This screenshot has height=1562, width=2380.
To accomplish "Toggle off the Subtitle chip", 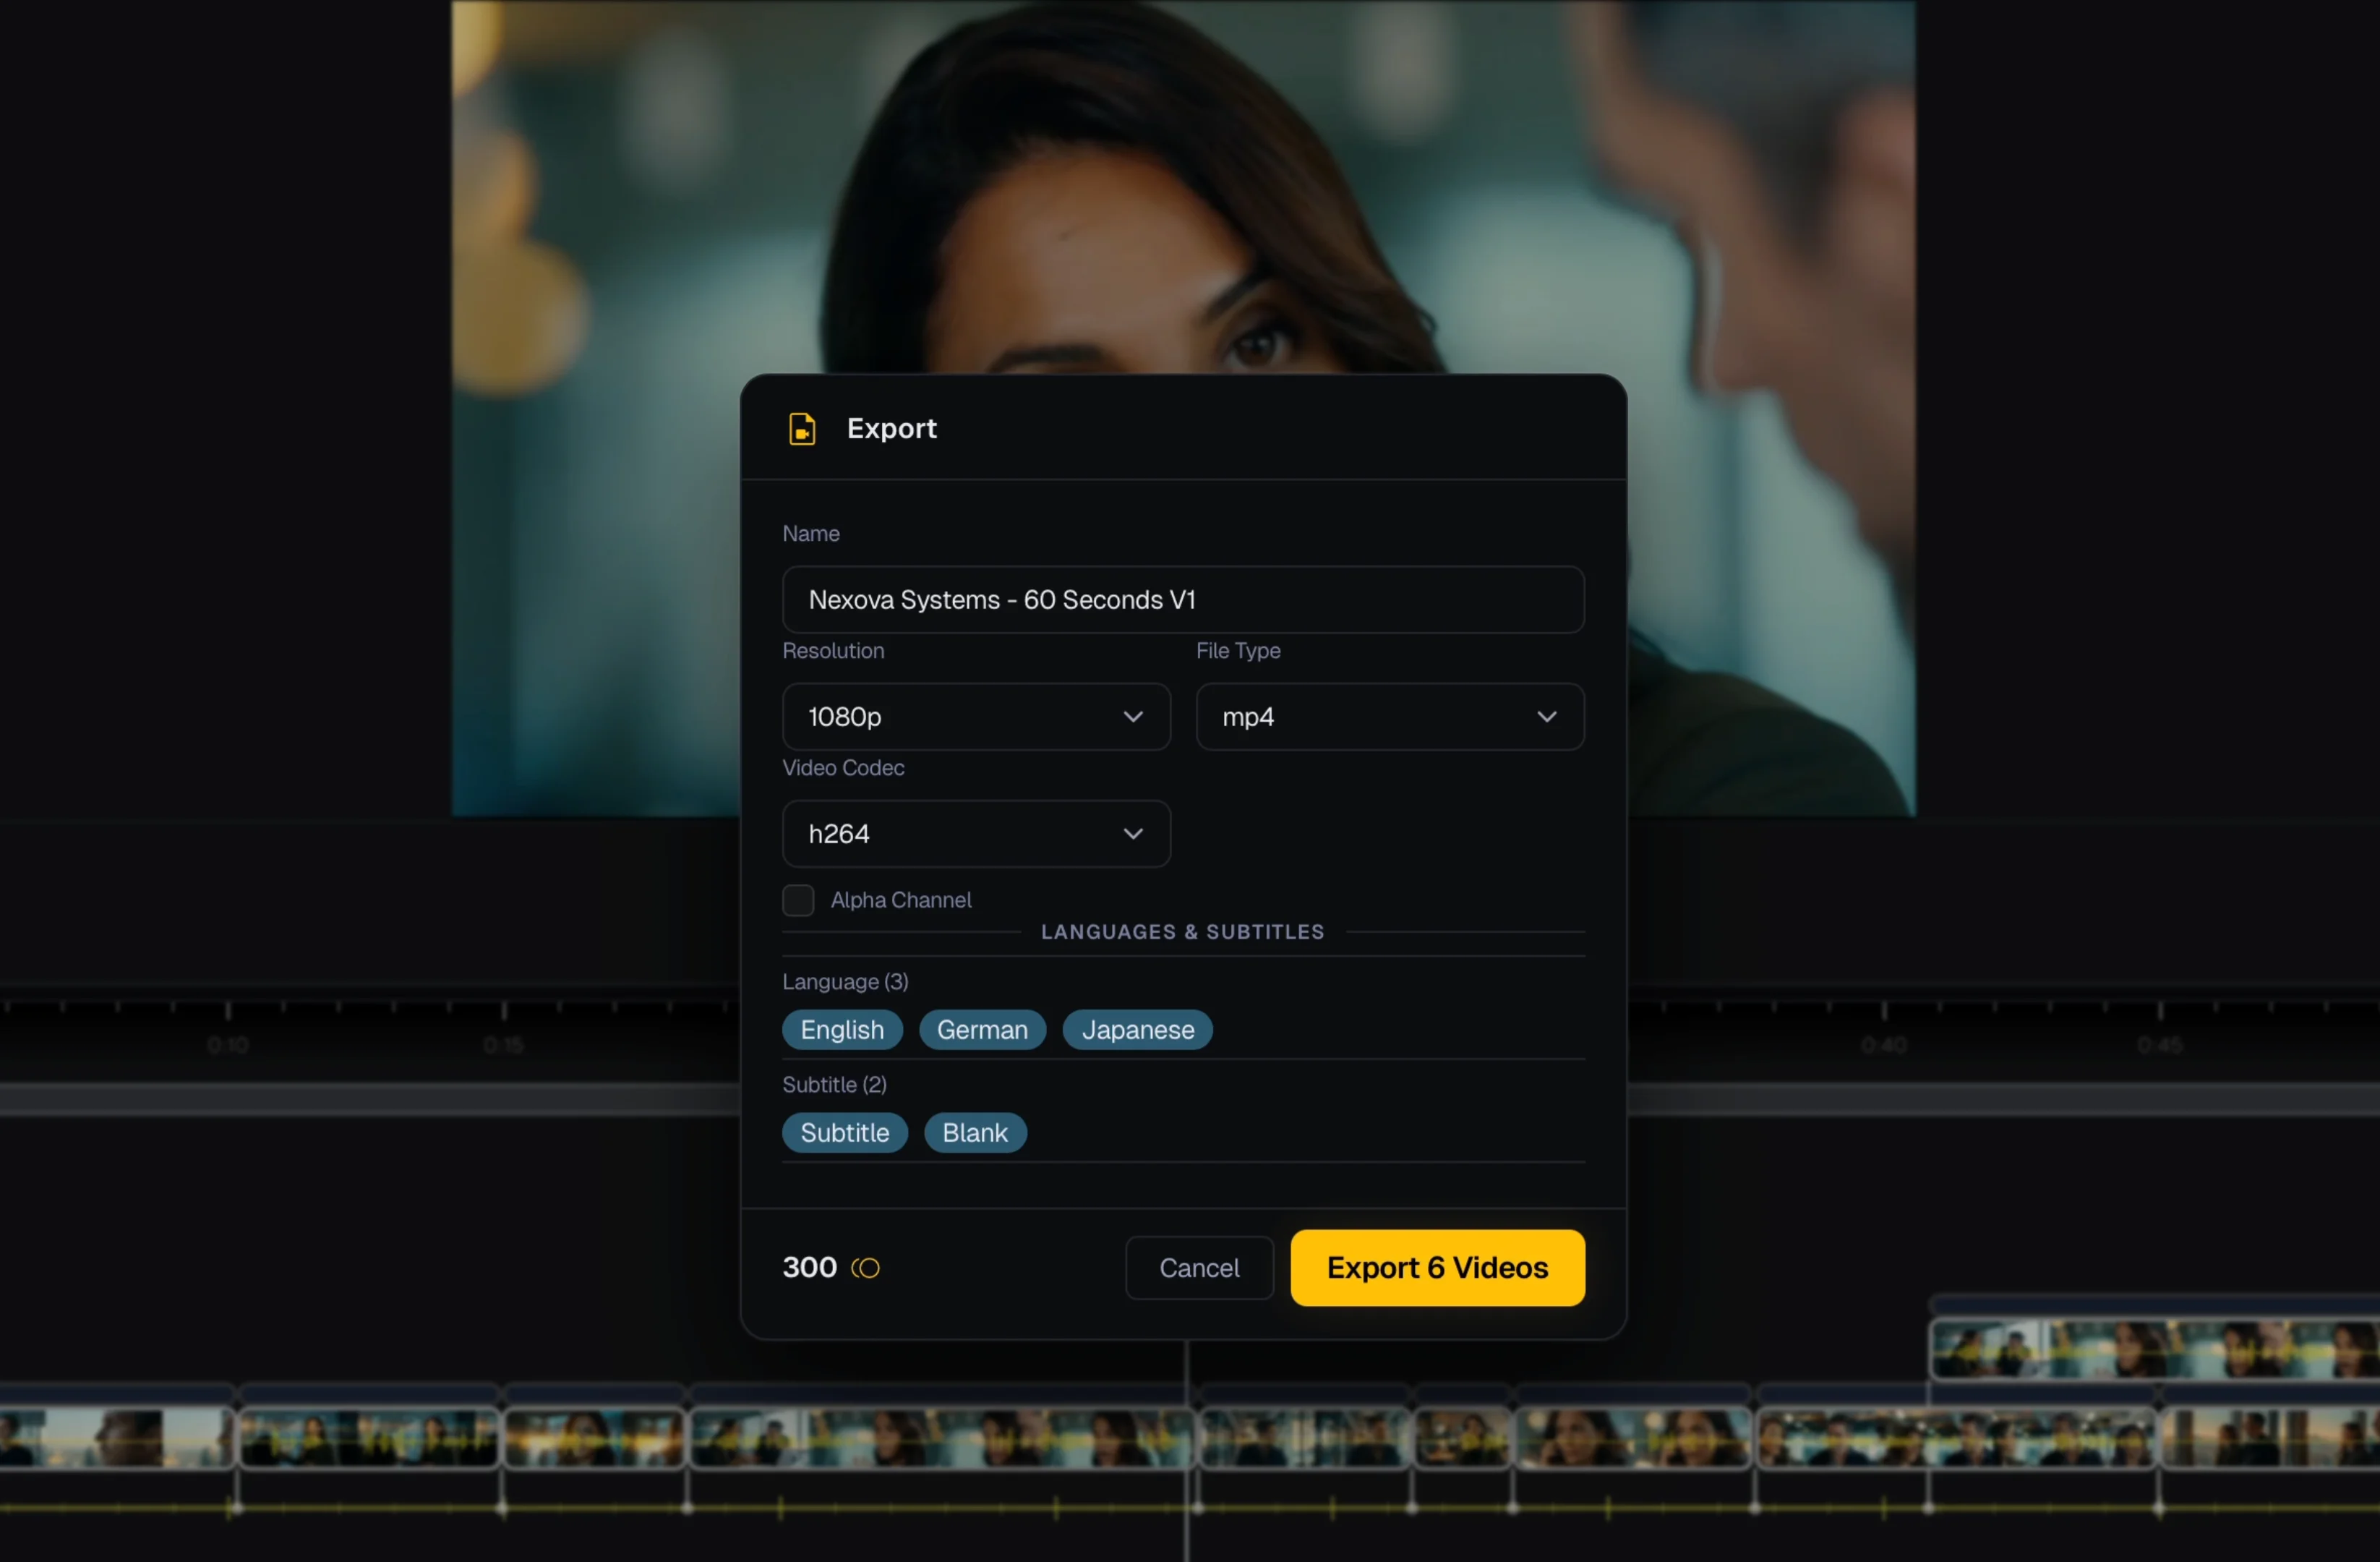I will tap(845, 1132).
